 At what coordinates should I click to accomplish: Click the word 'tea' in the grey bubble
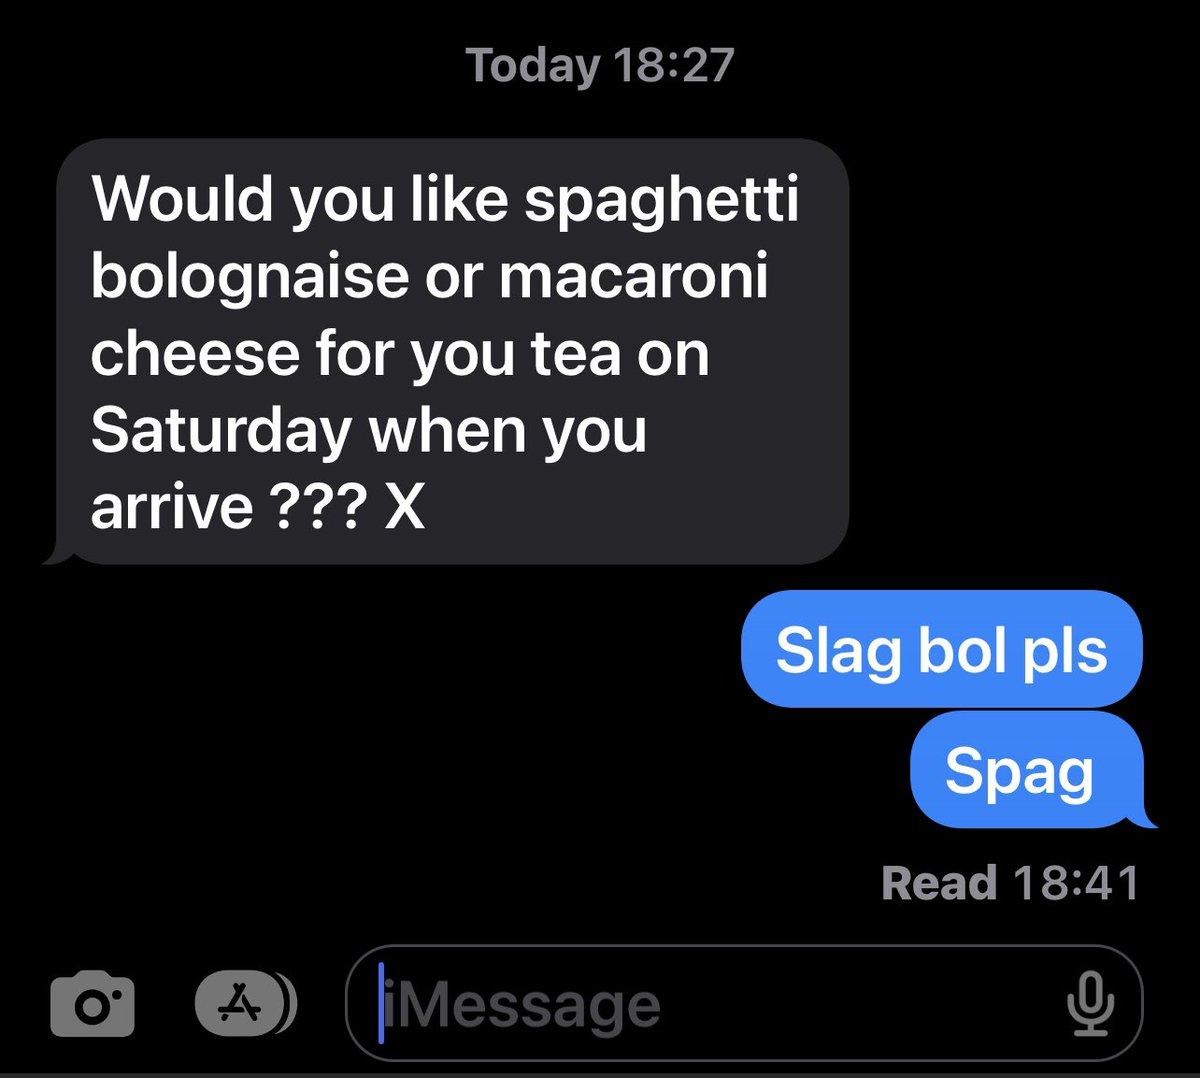point(570,356)
